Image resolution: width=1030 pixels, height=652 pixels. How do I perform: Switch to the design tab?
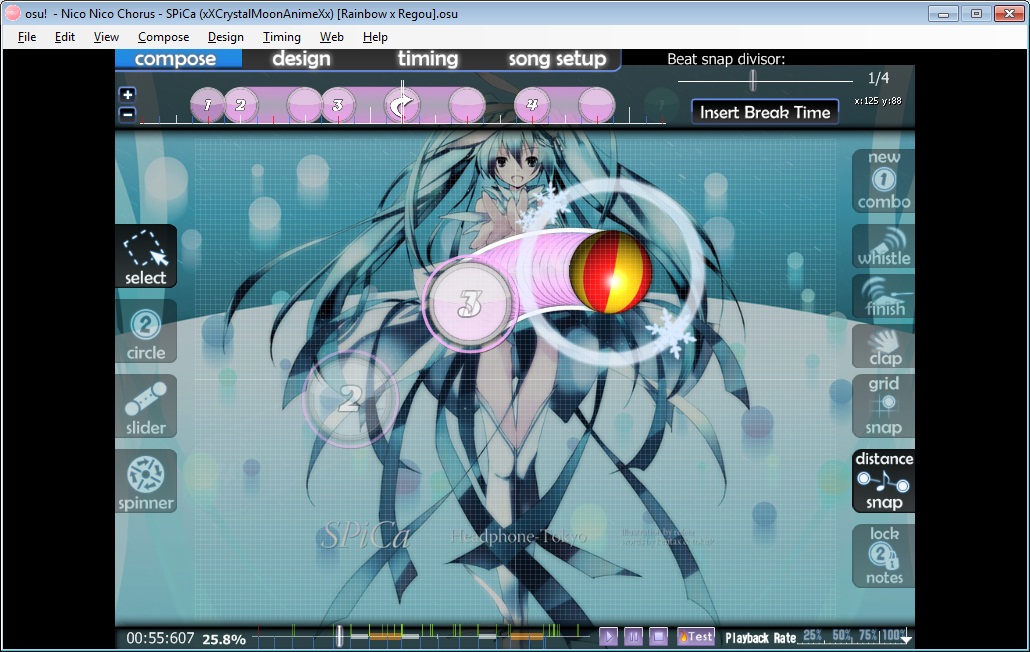click(x=302, y=58)
